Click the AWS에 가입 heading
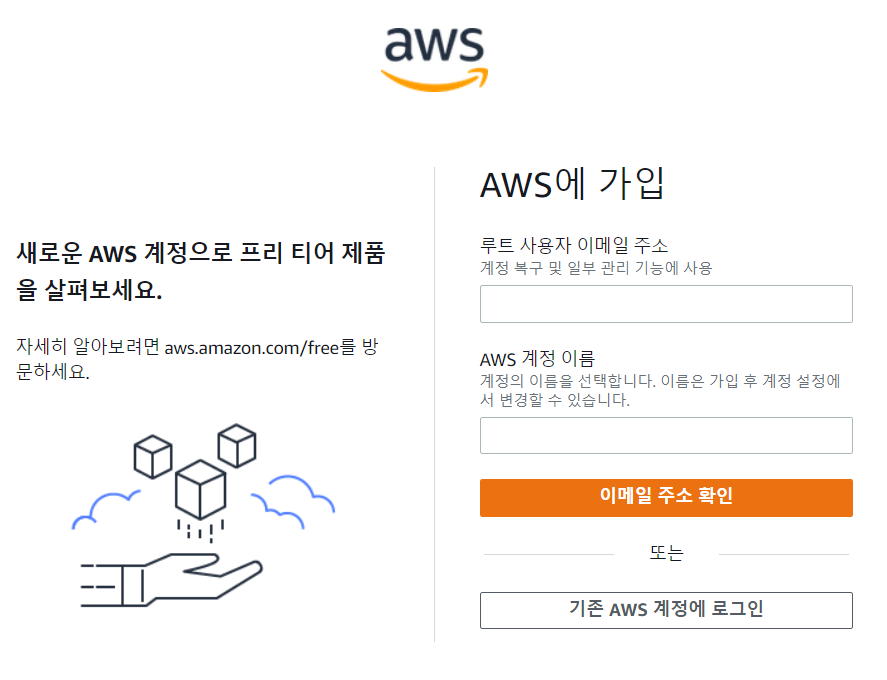Image resolution: width=887 pixels, height=680 pixels. click(x=572, y=184)
